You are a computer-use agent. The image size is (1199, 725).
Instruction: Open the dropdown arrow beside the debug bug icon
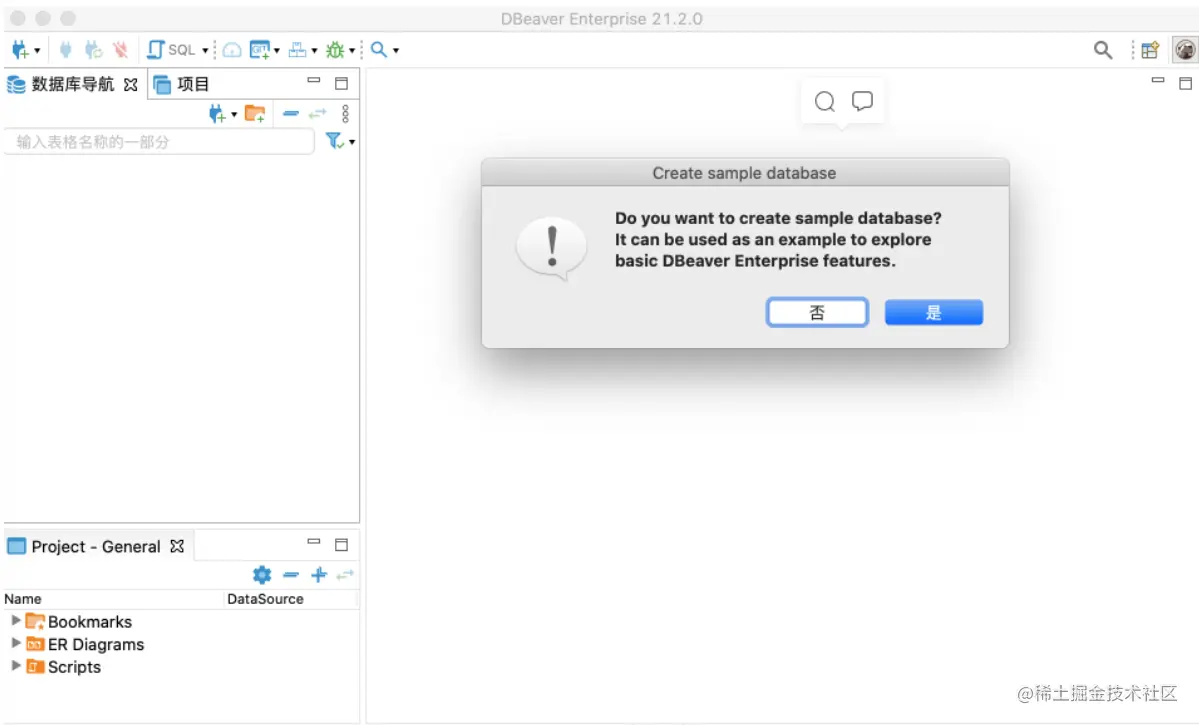[x=352, y=50]
